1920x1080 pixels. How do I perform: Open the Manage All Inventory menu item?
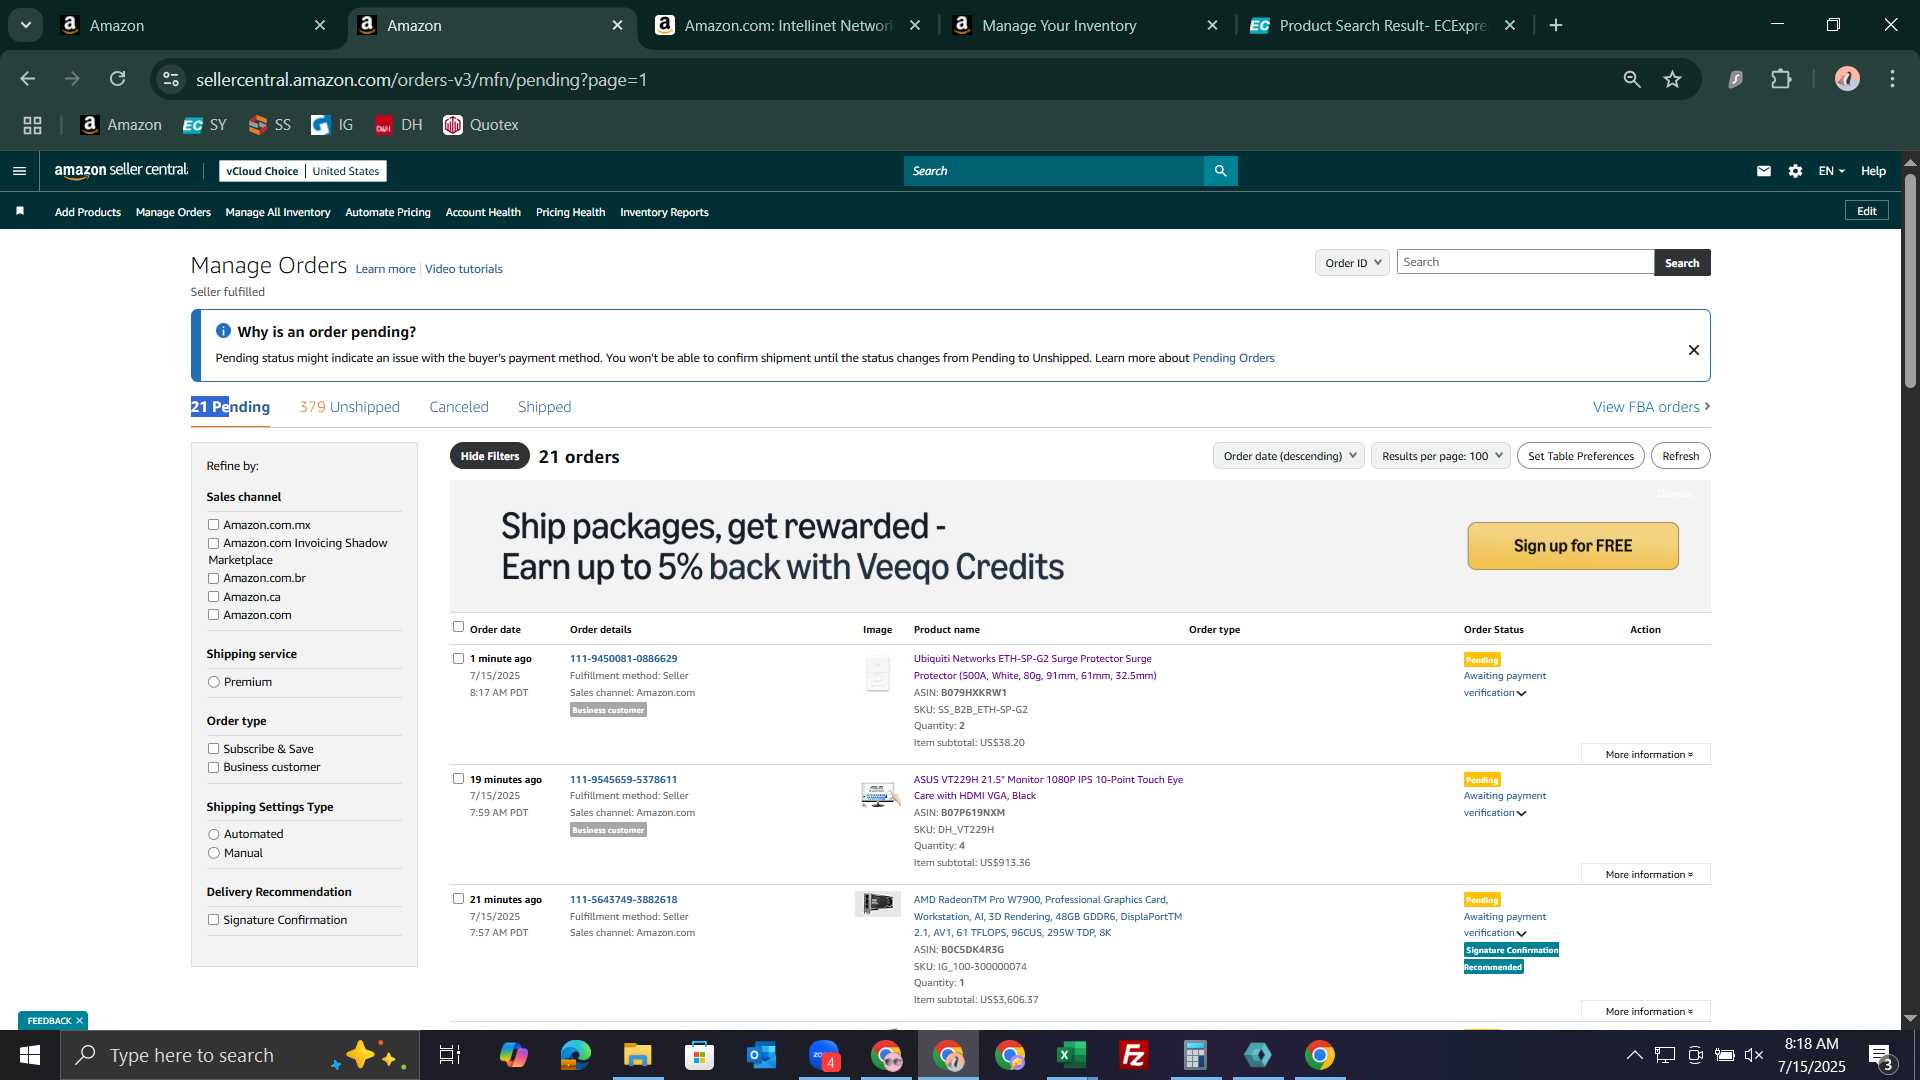(278, 212)
